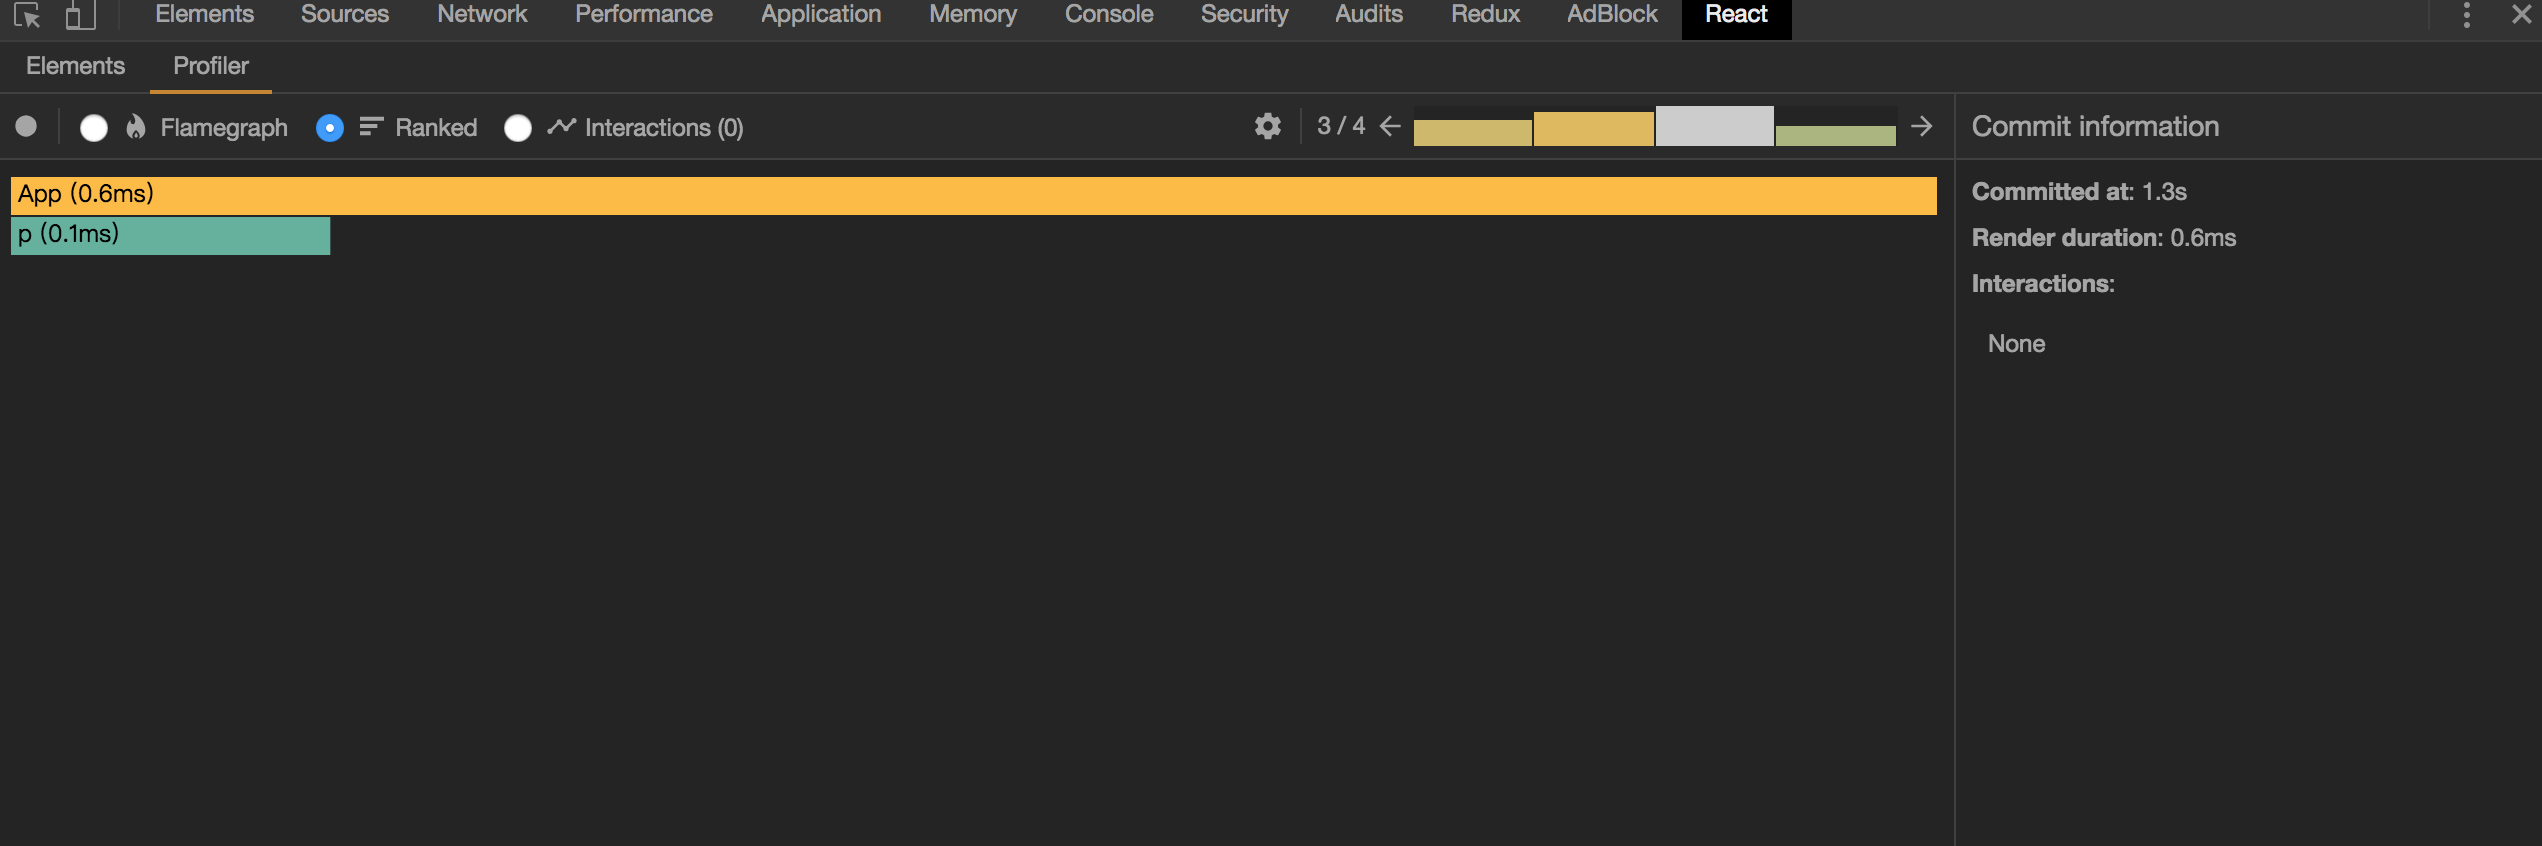Select the App (0.6ms) bar
Image resolution: width=2542 pixels, height=846 pixels.
coord(973,195)
